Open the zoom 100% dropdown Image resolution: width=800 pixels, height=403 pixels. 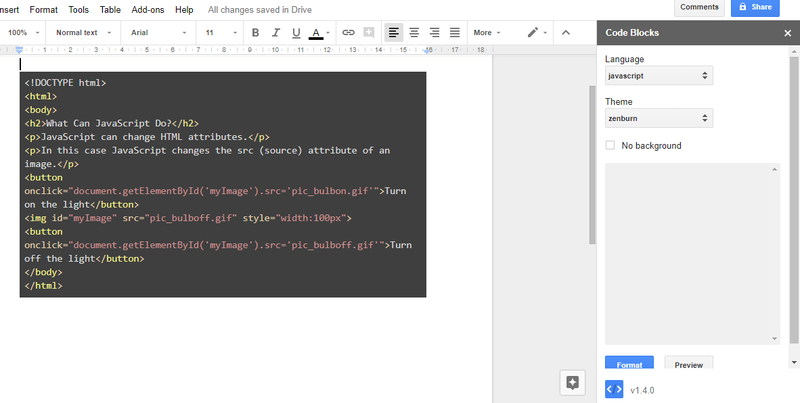pyautogui.click(x=23, y=33)
